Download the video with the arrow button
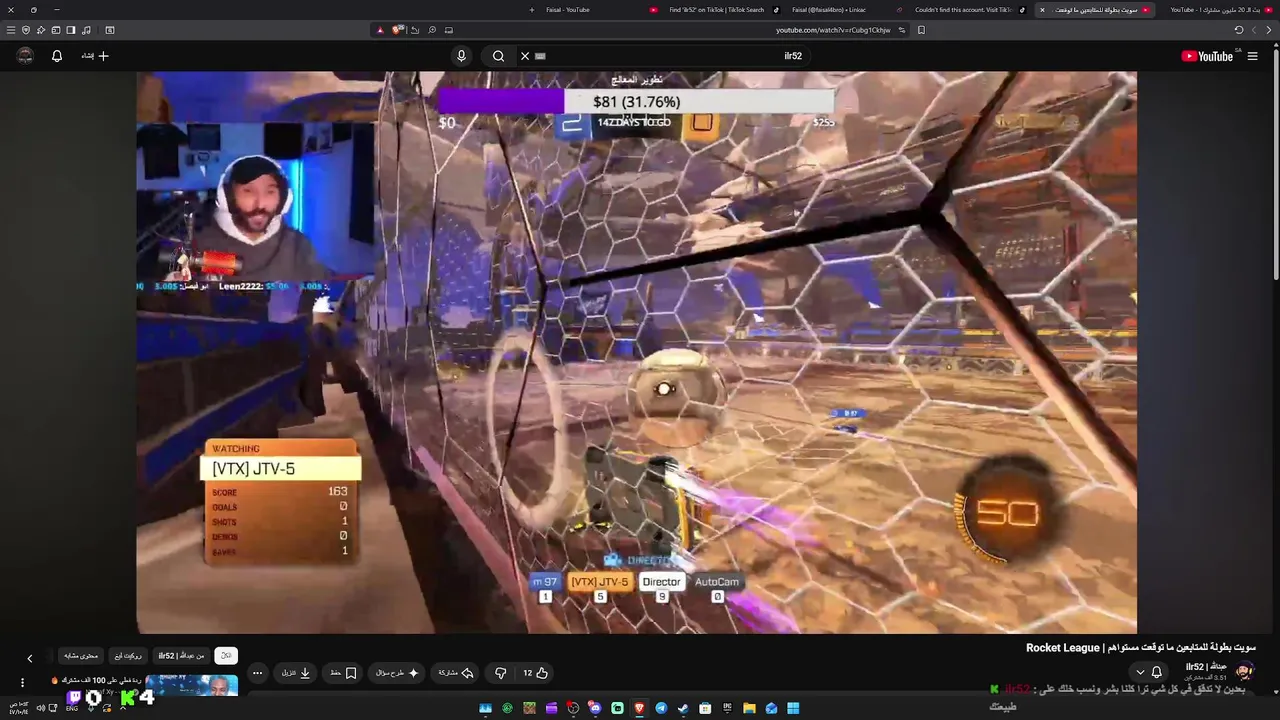1280x720 pixels. pos(295,673)
